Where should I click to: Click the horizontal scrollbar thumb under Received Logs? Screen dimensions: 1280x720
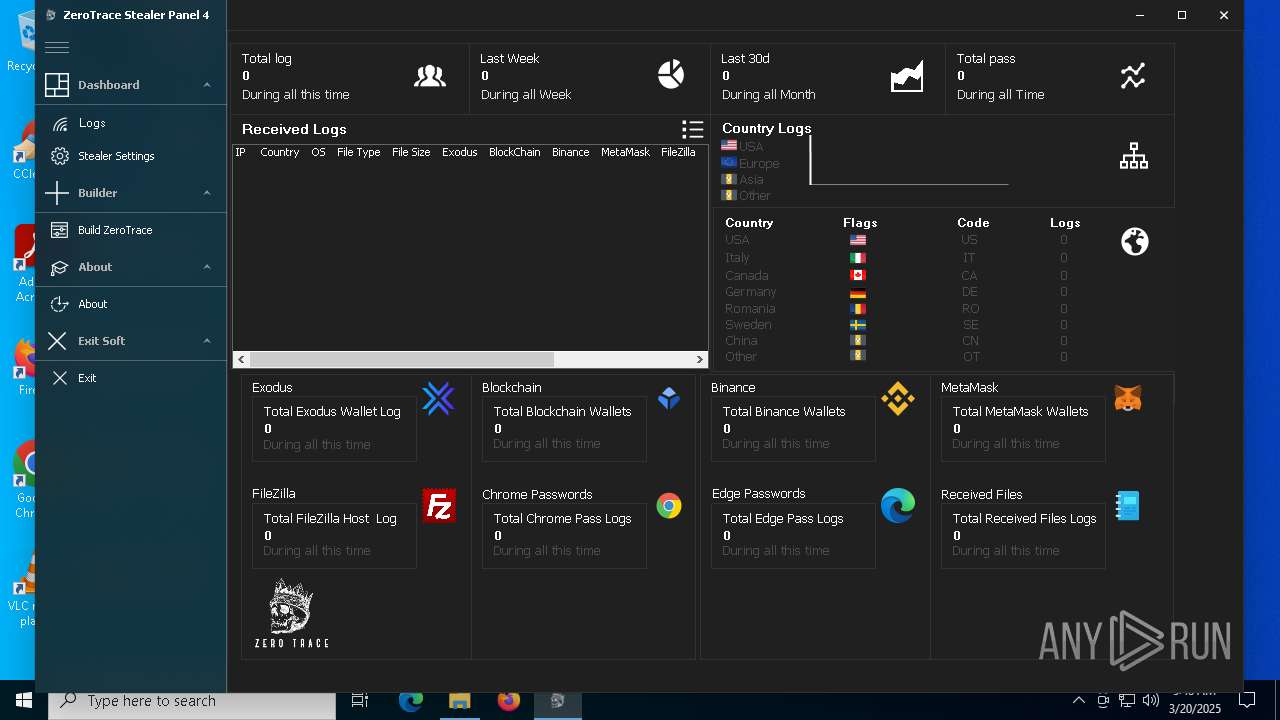(402, 359)
